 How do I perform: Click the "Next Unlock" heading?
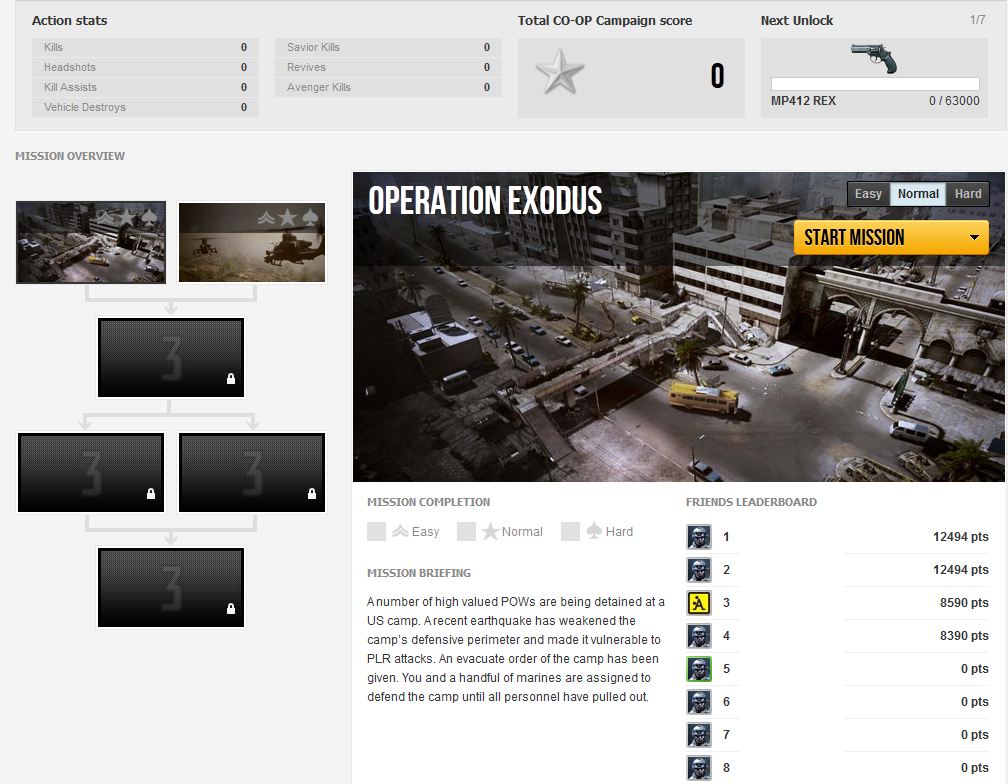796,21
